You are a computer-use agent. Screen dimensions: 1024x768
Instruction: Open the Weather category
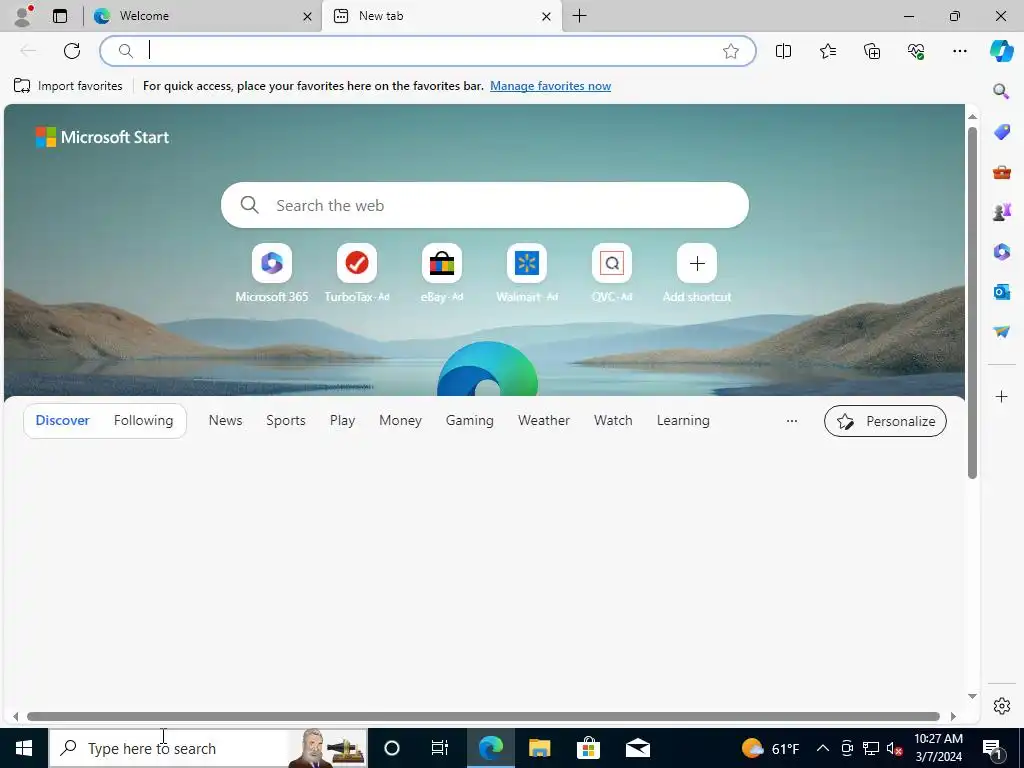[544, 421]
